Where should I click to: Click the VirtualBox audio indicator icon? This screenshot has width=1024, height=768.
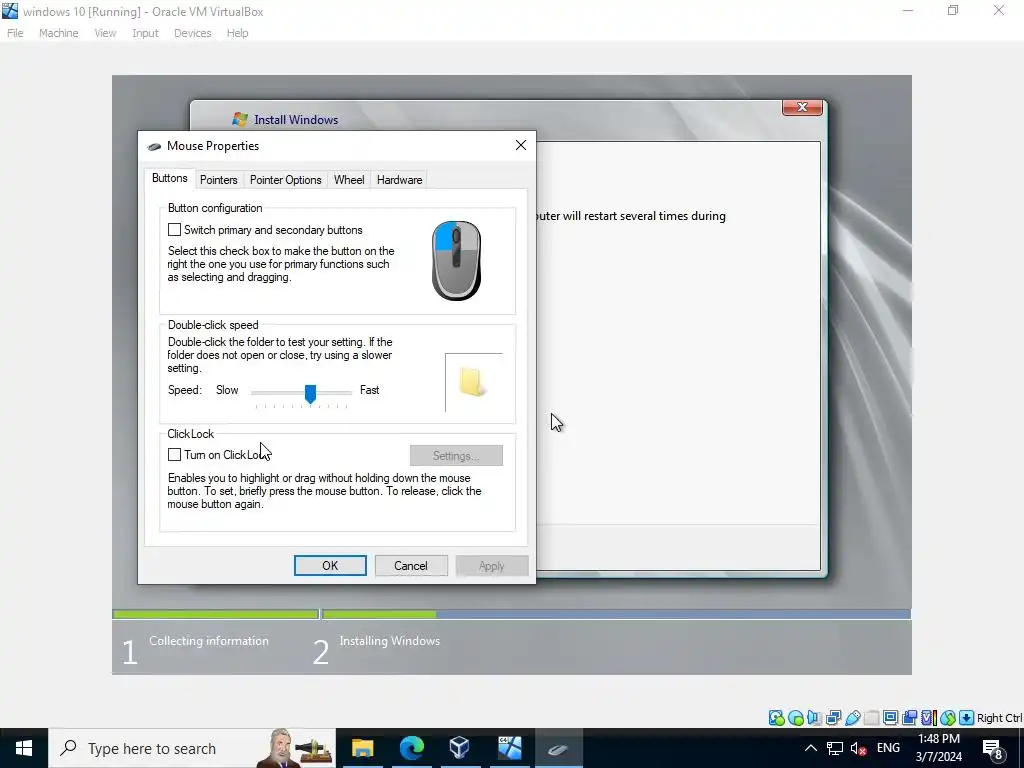click(x=814, y=718)
